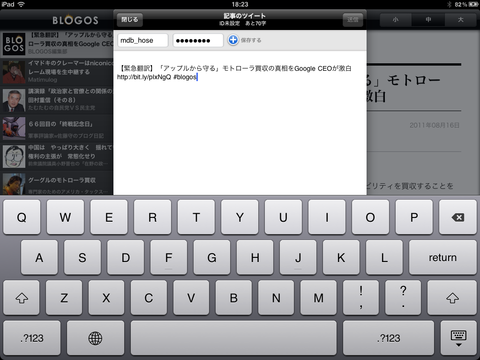This screenshot has height=360, width=480.
Task: Tap the 送信 send button
Action: [x=353, y=20]
